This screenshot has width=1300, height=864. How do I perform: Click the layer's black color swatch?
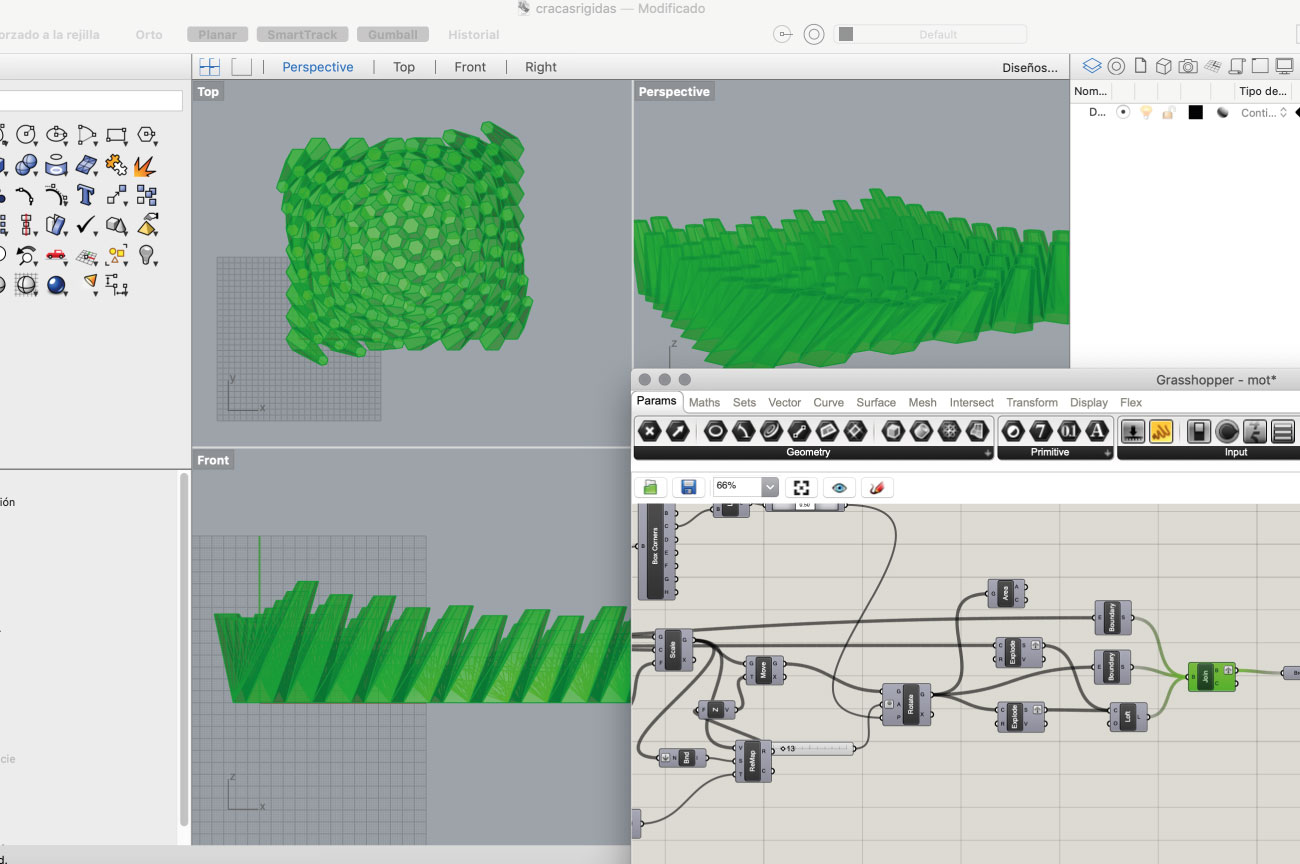(x=1195, y=113)
